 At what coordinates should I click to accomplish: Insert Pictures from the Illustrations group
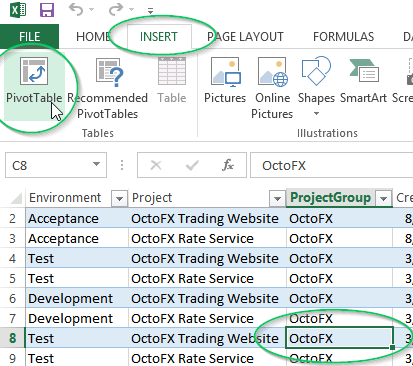click(x=225, y=80)
